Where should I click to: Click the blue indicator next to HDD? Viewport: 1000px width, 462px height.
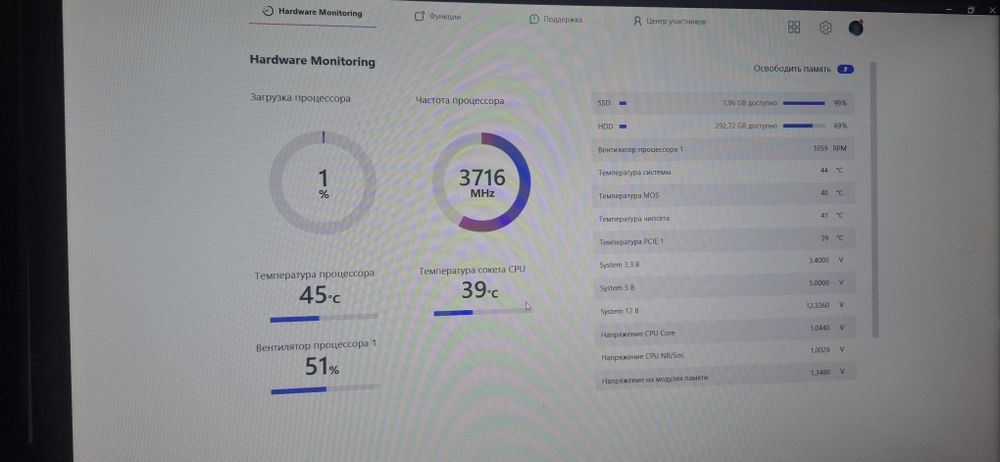tap(622, 126)
